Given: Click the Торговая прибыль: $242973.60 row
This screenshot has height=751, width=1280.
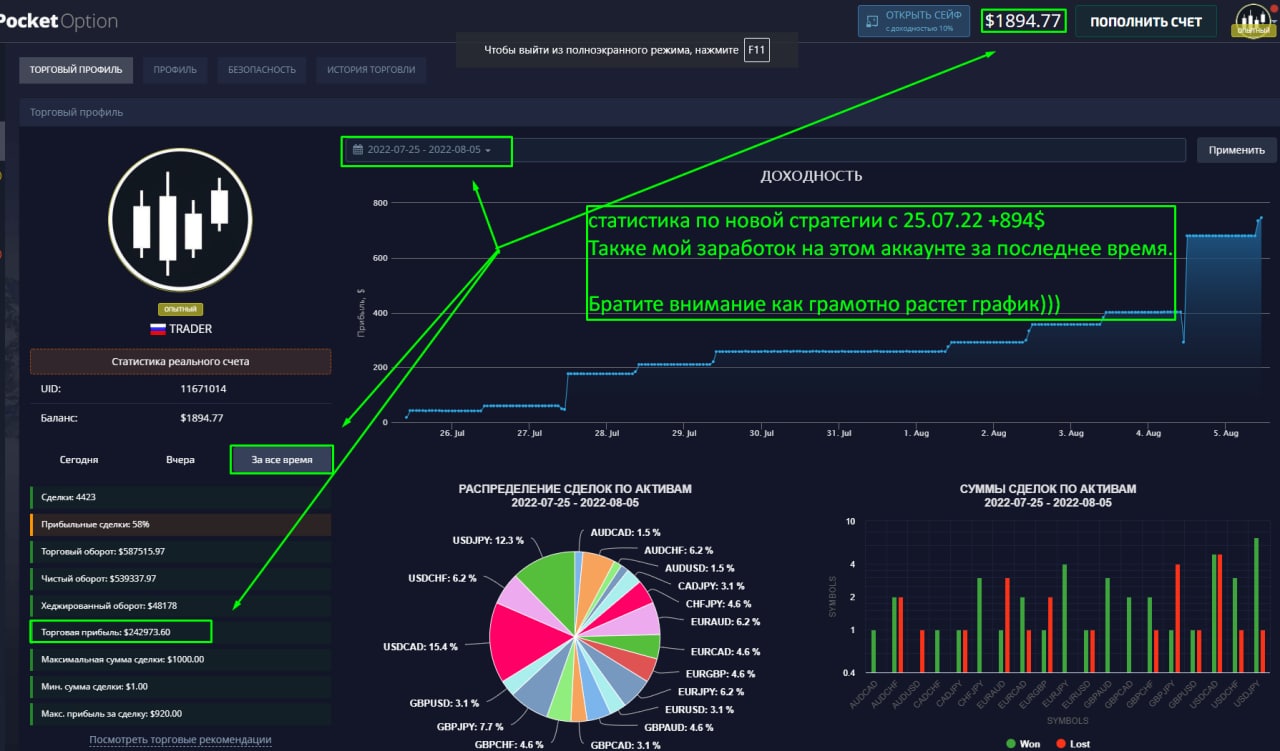Looking at the screenshot, I should [180, 632].
